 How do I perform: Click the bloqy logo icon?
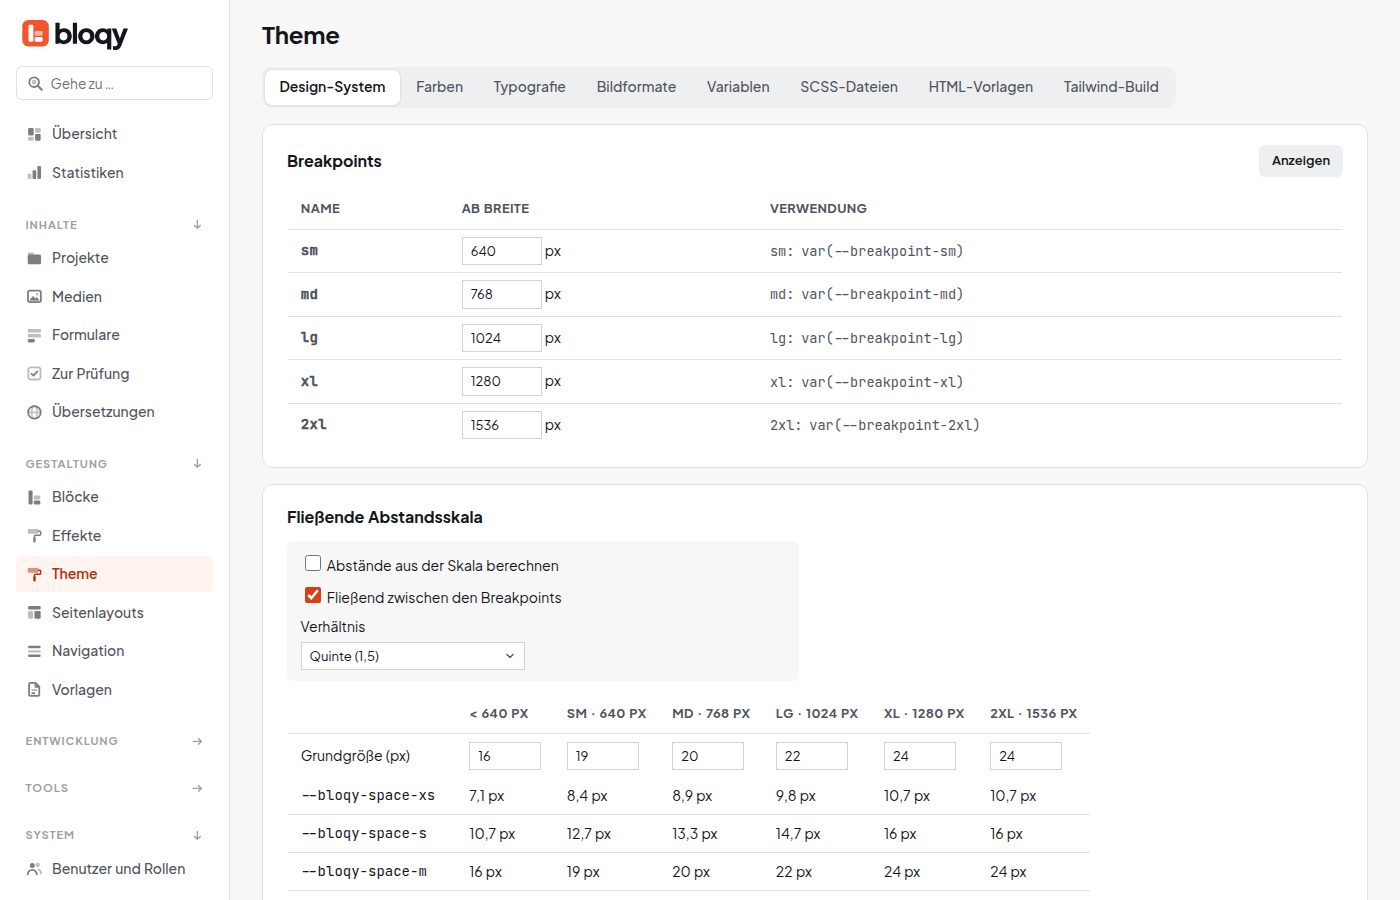[x=35, y=34]
